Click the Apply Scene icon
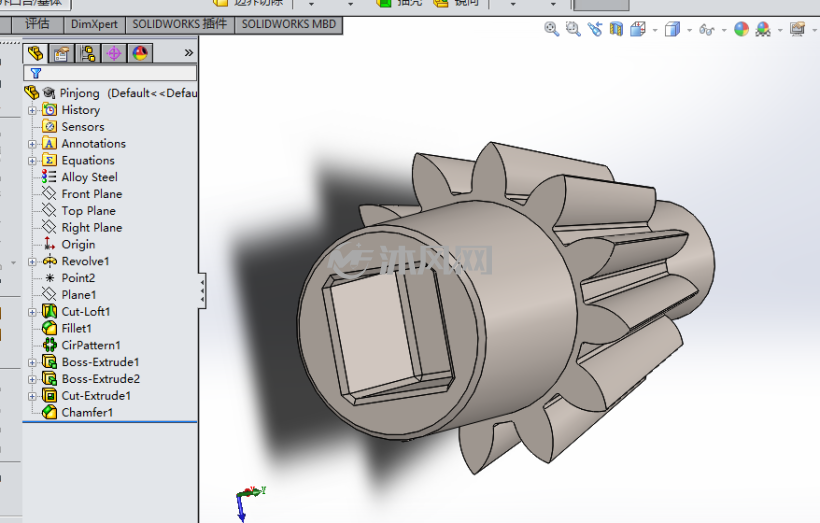Viewport: 820px width, 523px height. point(764,29)
